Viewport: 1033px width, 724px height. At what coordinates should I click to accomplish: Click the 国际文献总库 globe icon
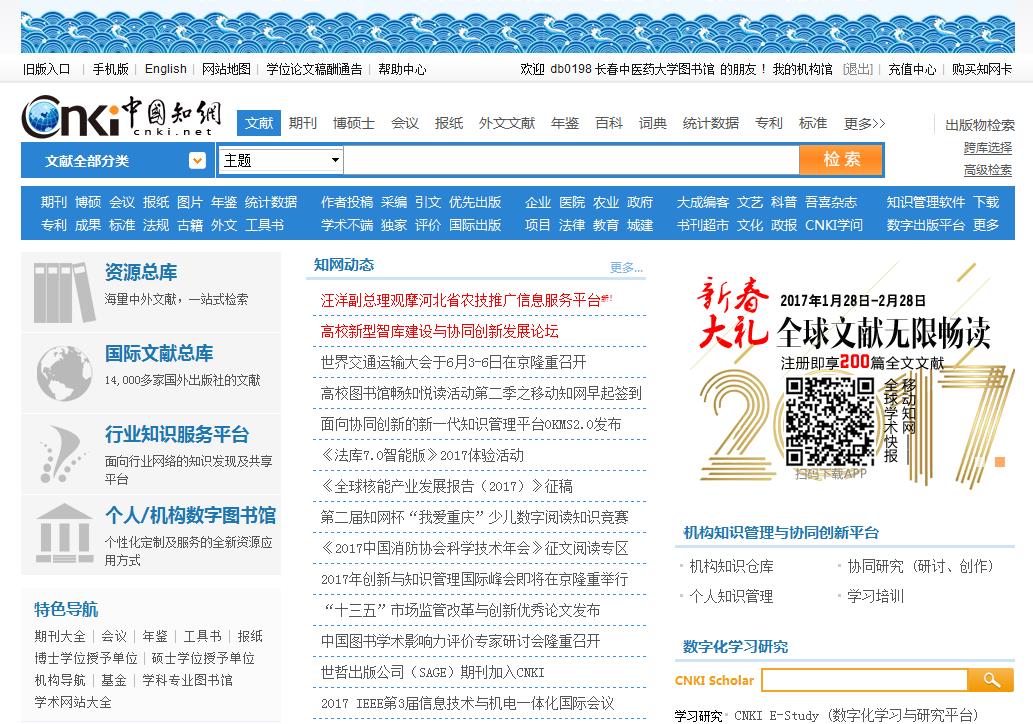[64, 374]
